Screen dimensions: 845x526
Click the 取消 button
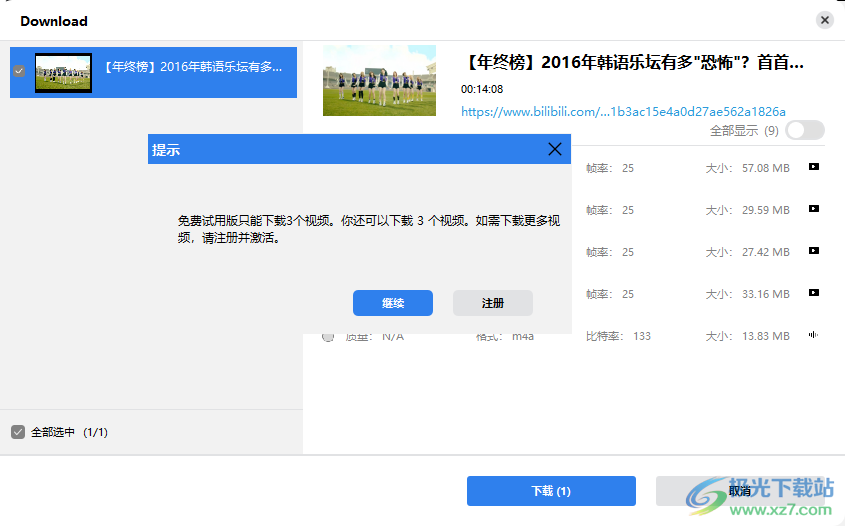(x=739, y=491)
